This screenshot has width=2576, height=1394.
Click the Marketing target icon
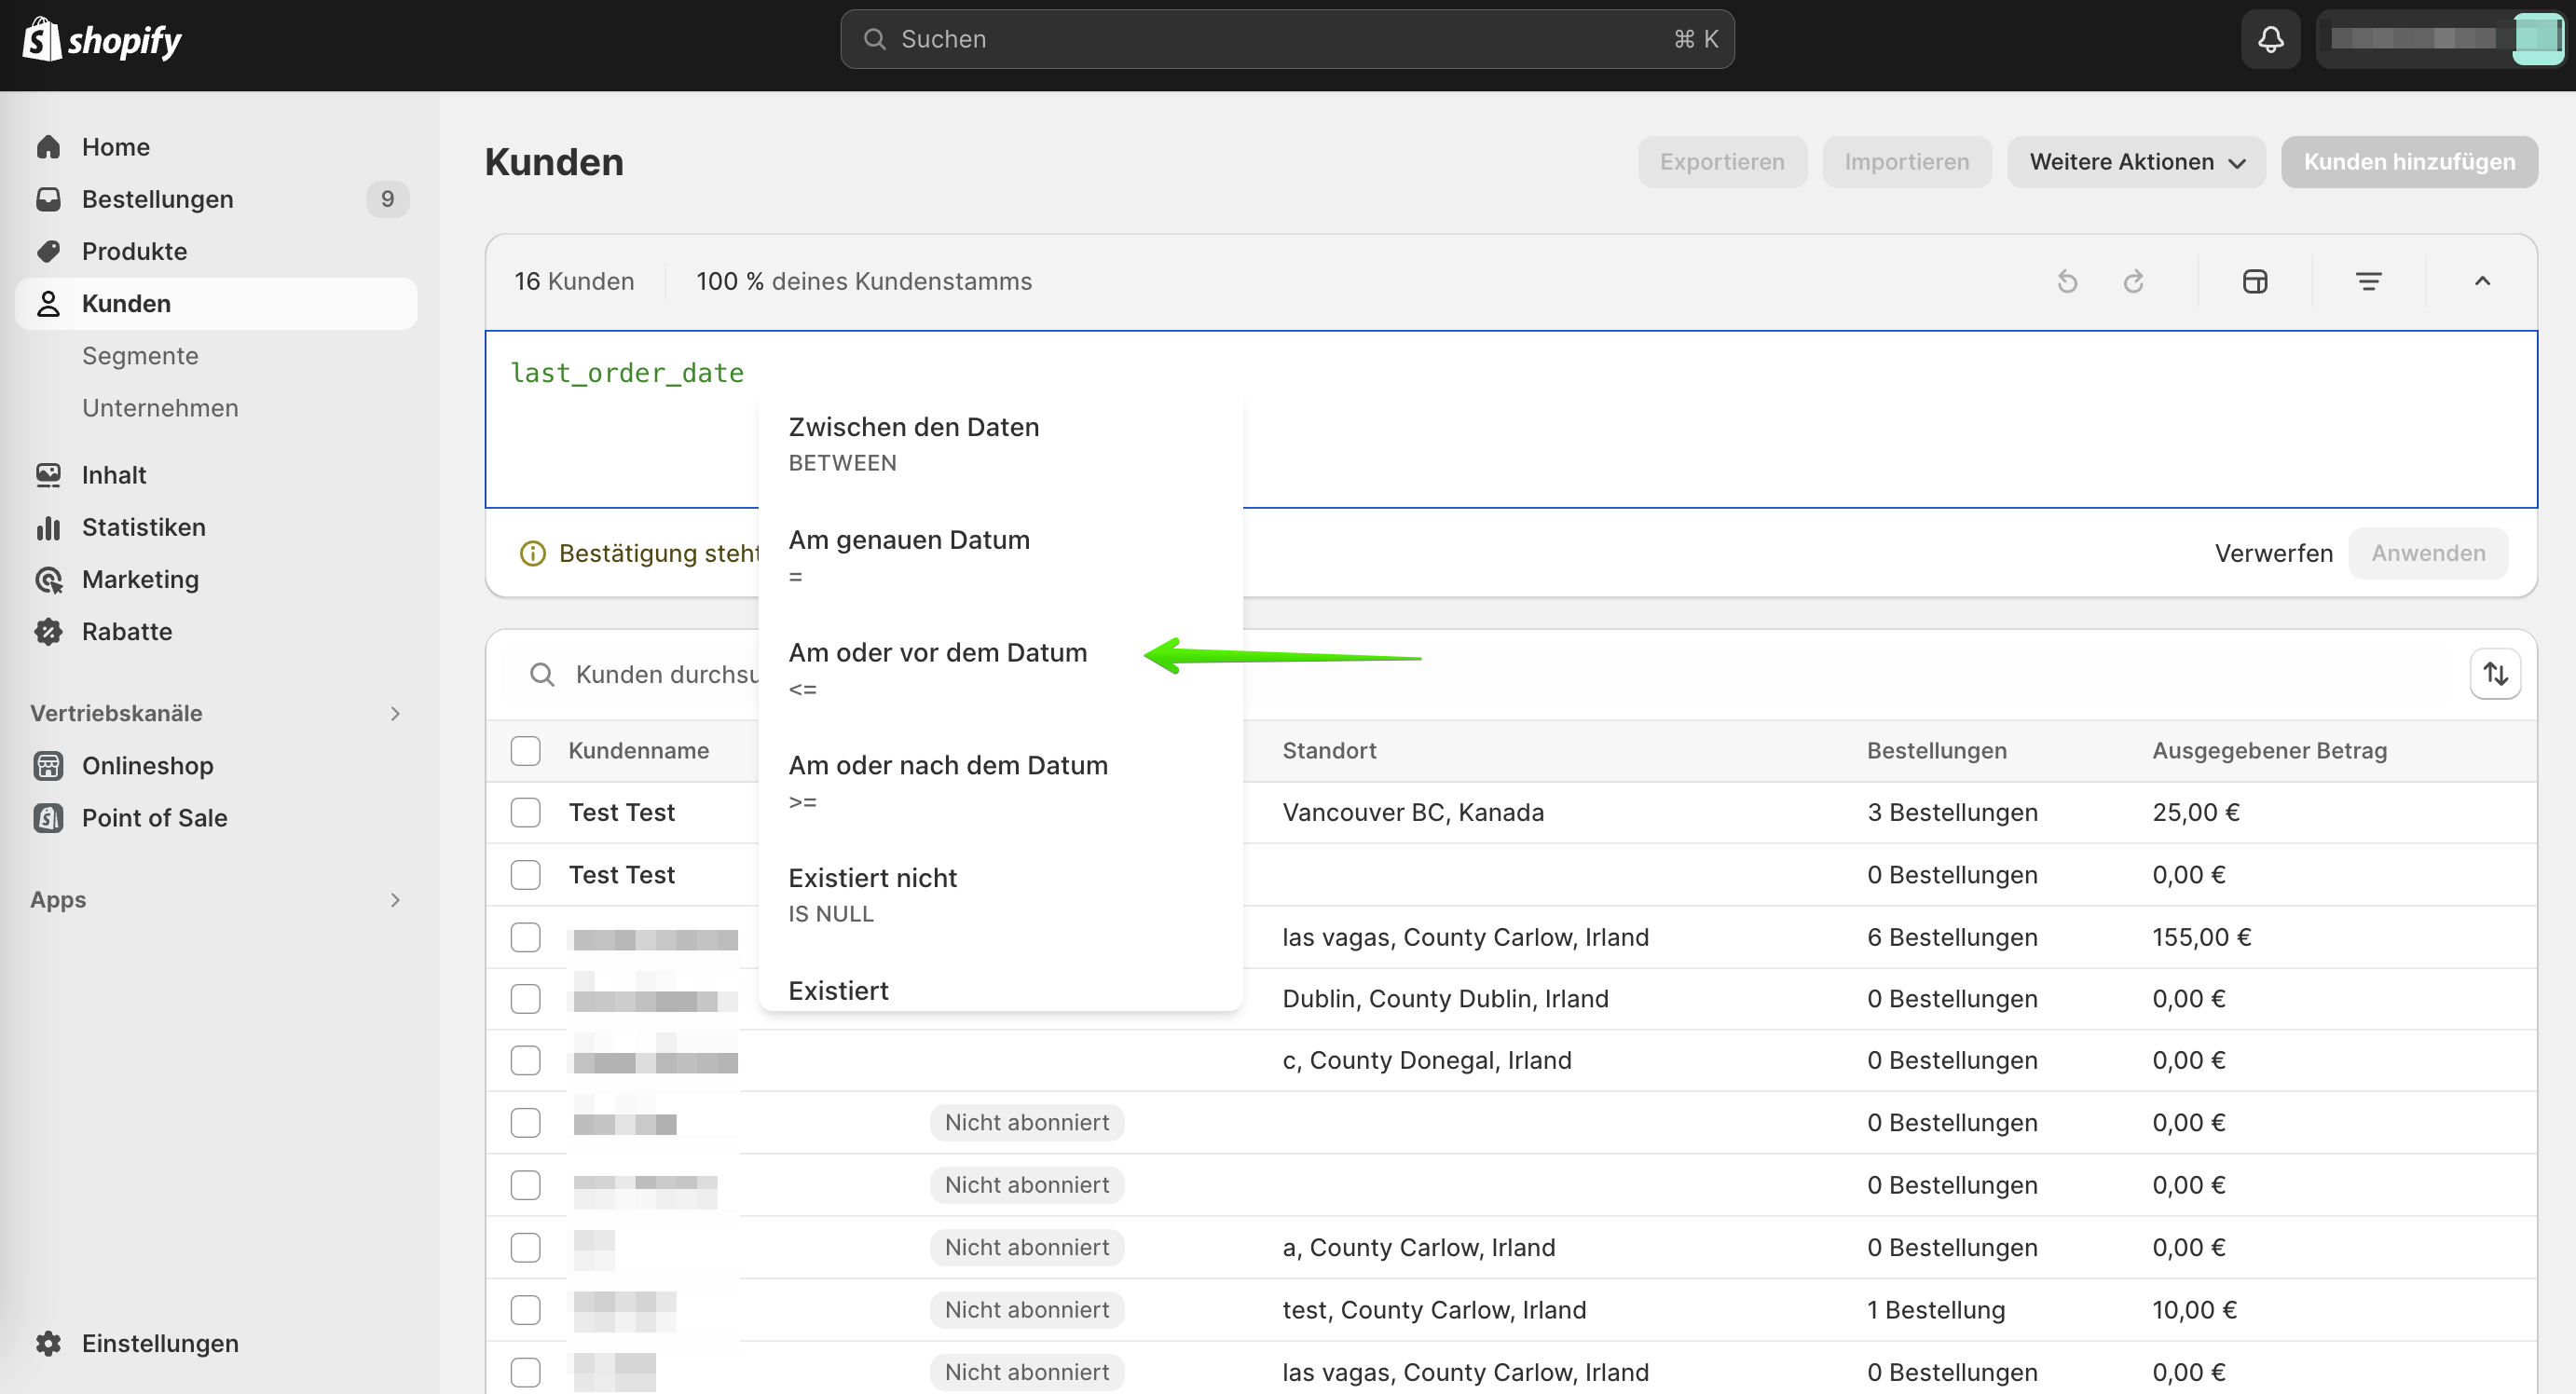48,579
